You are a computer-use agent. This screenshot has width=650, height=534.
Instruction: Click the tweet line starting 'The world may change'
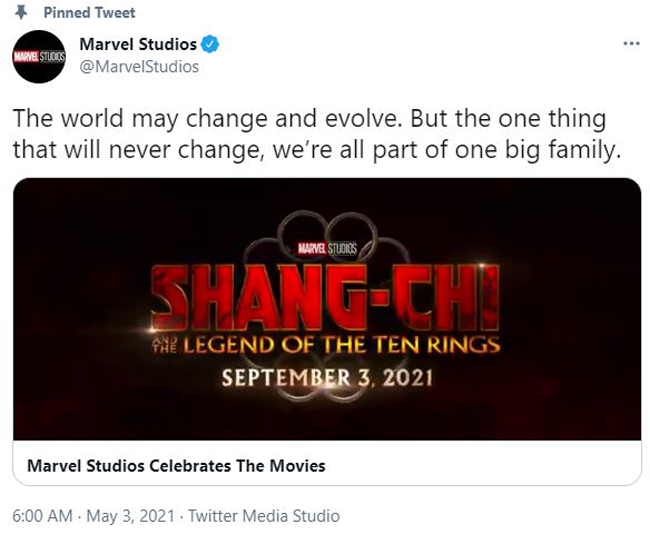tap(308, 119)
